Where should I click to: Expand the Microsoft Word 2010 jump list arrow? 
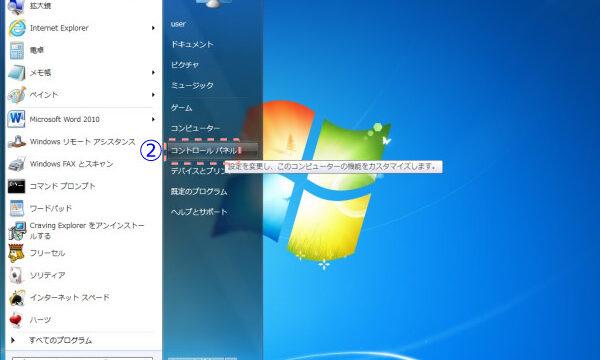[x=153, y=119]
